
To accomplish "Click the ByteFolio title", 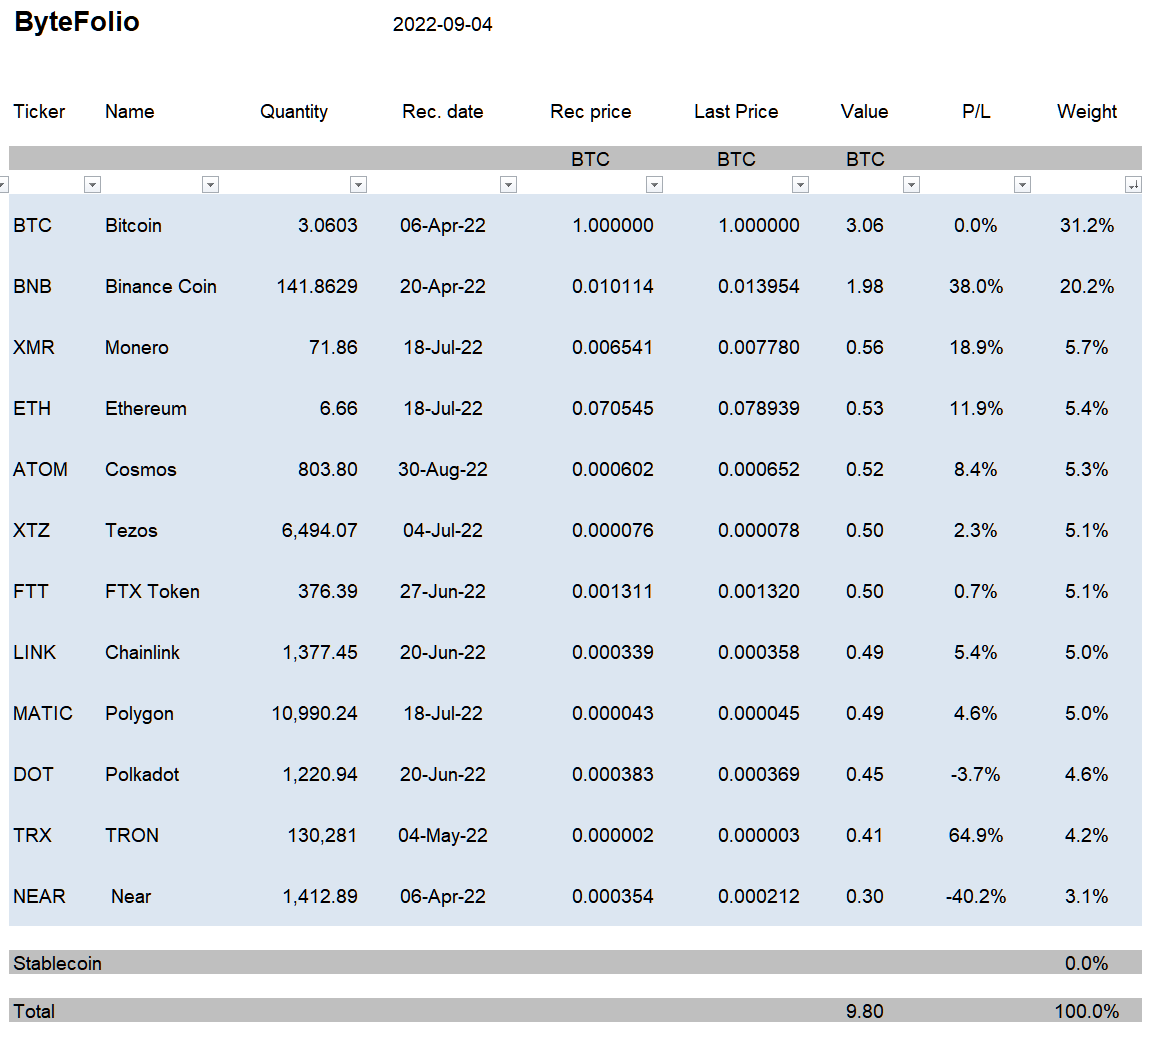I will [x=77, y=22].
